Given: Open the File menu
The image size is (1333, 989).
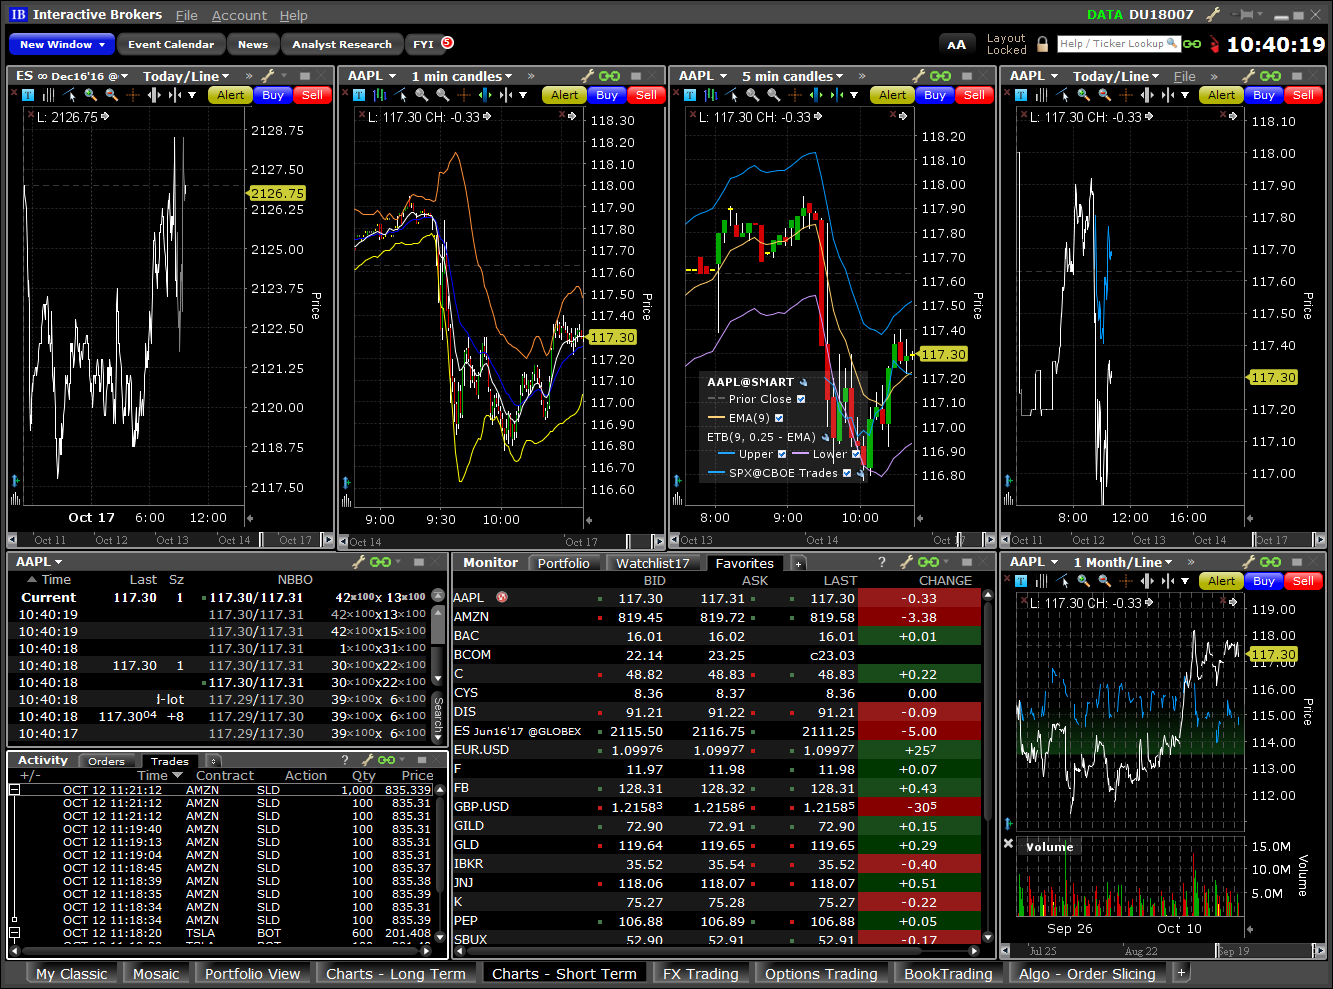Looking at the screenshot, I should coord(187,15).
